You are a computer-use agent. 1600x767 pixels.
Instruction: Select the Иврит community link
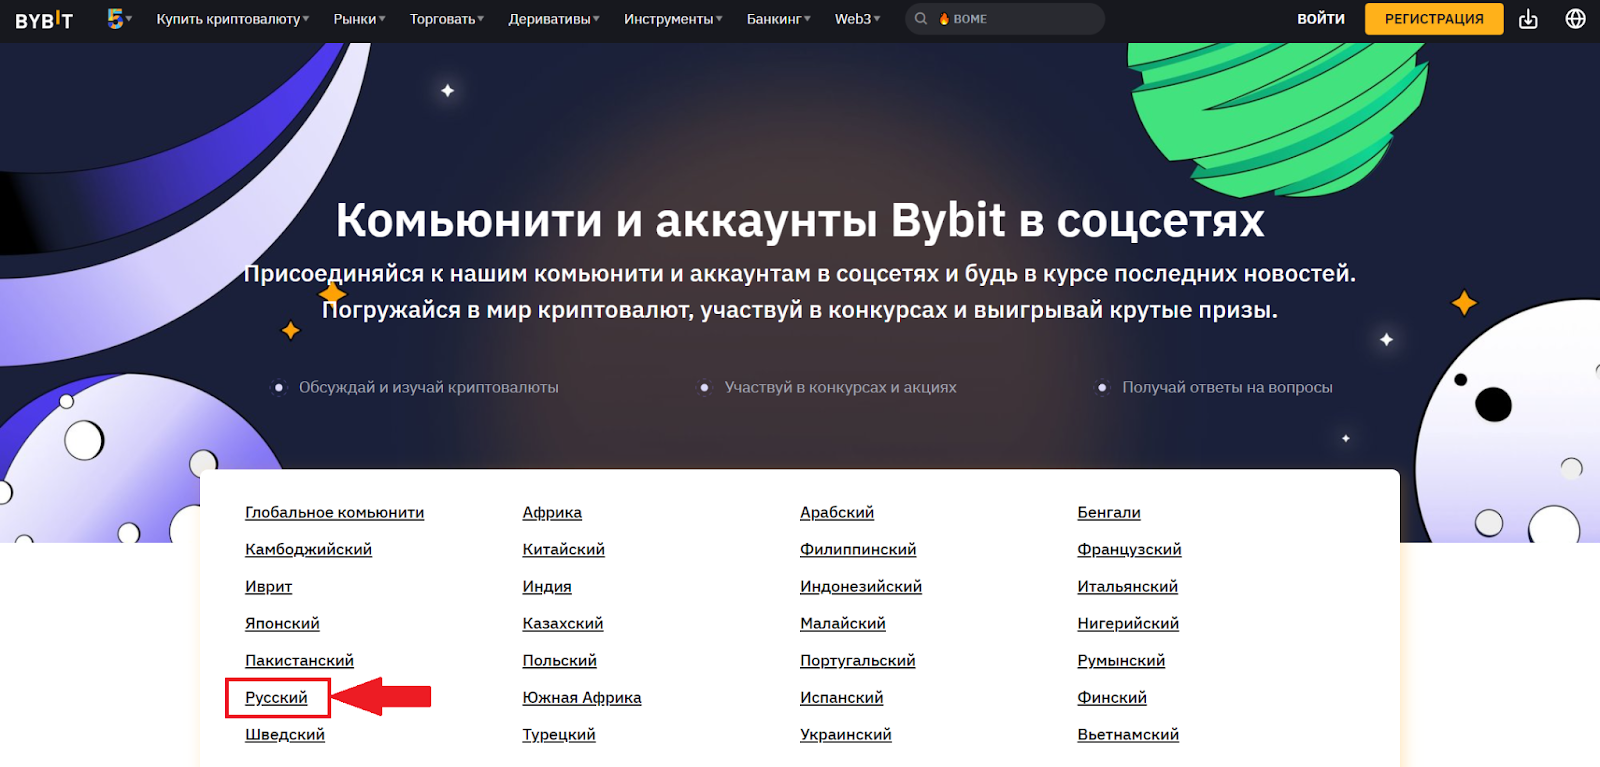pos(268,586)
